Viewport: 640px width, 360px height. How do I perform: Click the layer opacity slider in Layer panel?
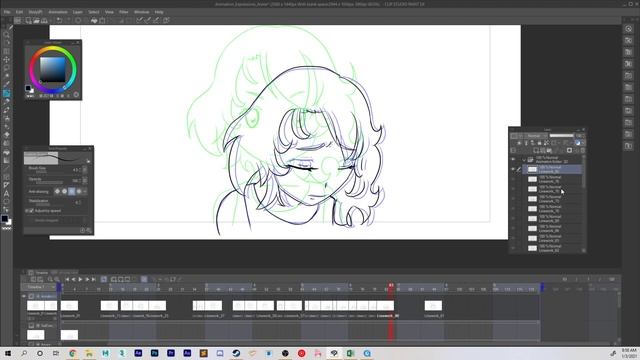pos(561,136)
